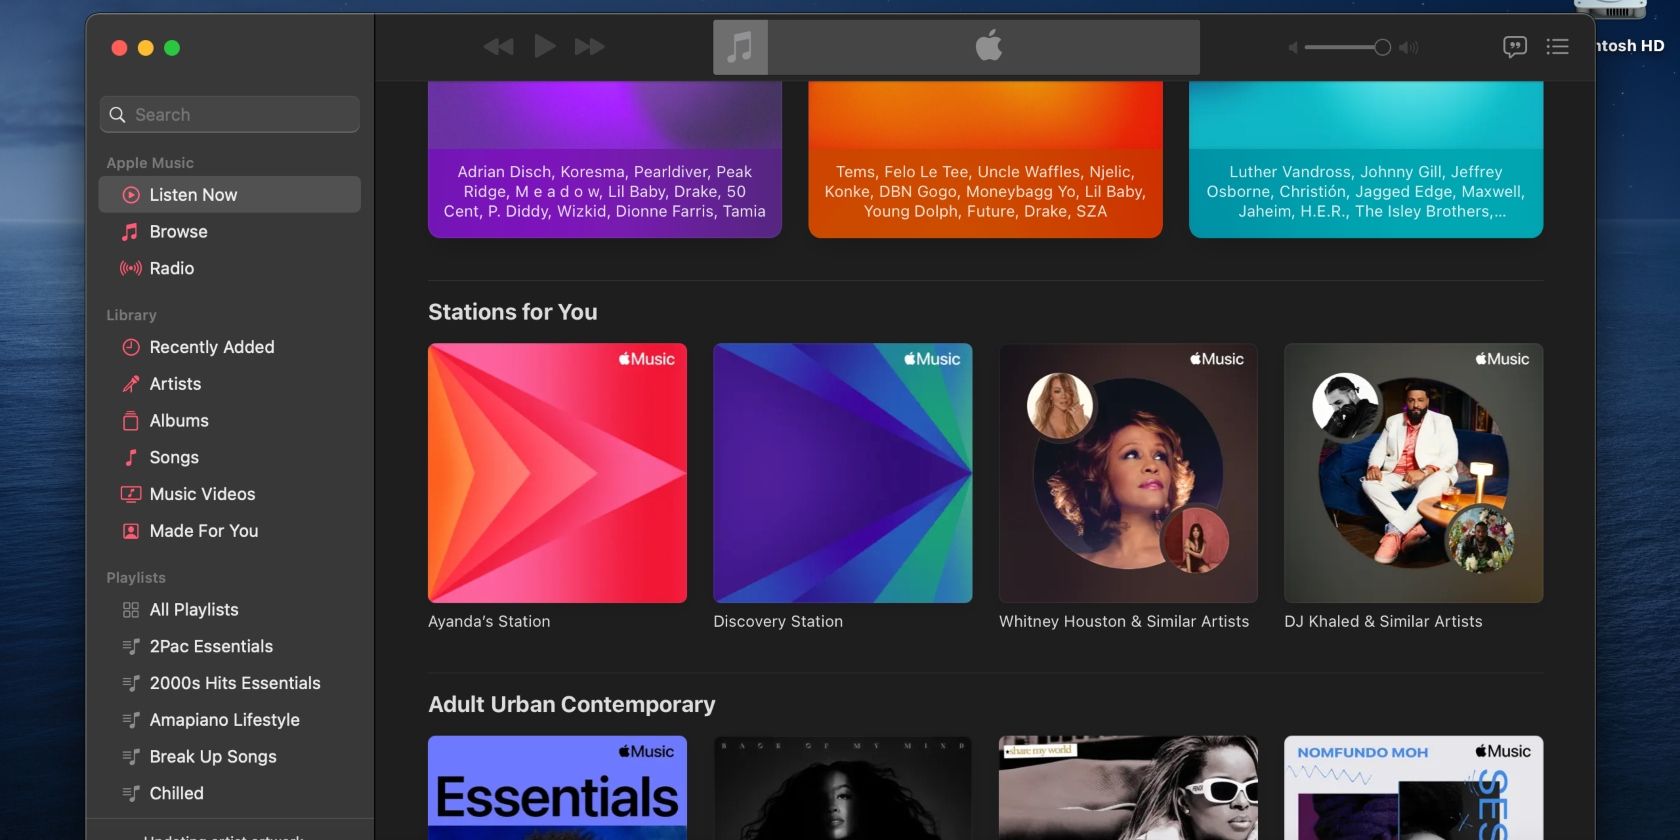The width and height of the screenshot is (1680, 840).
Task: Click the Songs note icon
Action: pos(131,457)
